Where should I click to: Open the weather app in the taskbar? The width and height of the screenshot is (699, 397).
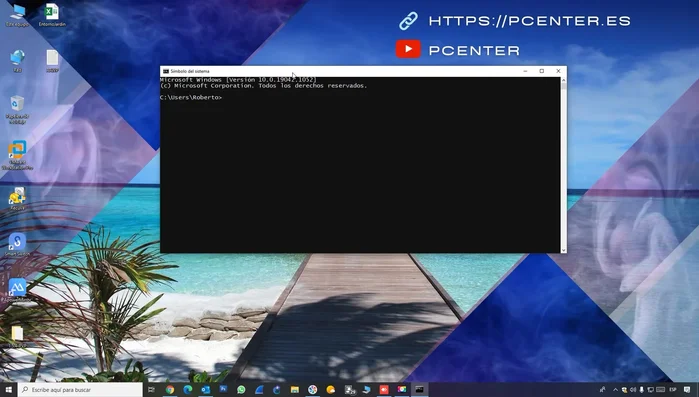(x=330, y=390)
